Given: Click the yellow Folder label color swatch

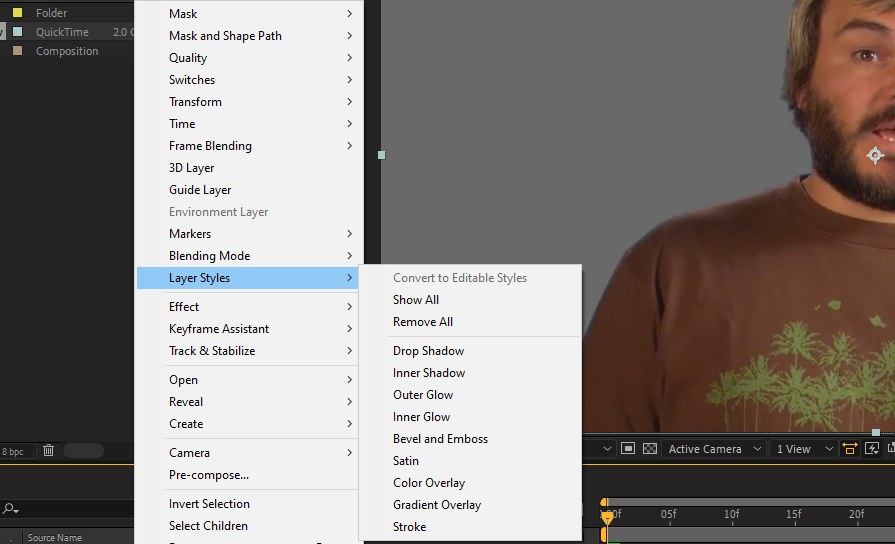Looking at the screenshot, I should coord(17,13).
